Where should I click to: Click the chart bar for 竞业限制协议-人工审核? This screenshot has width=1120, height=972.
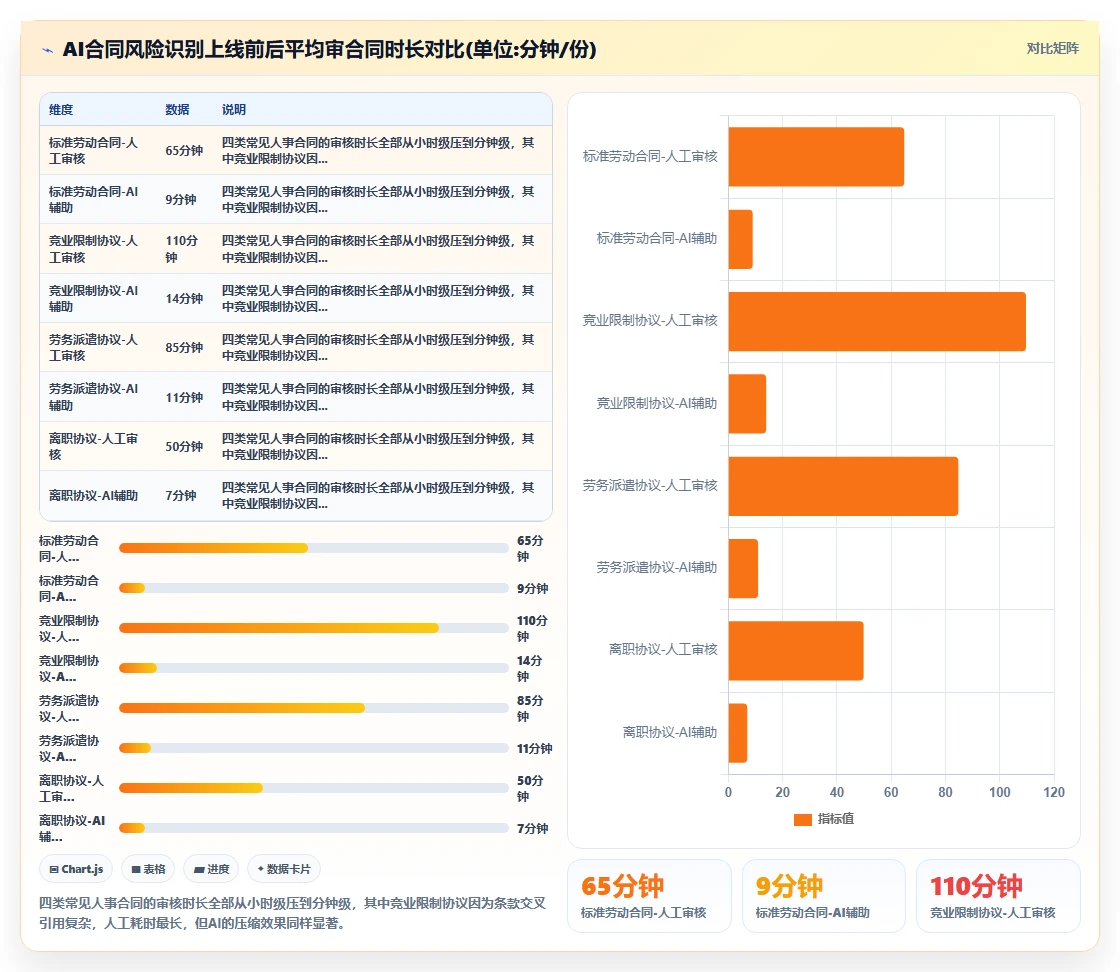pyautogui.click(x=877, y=321)
